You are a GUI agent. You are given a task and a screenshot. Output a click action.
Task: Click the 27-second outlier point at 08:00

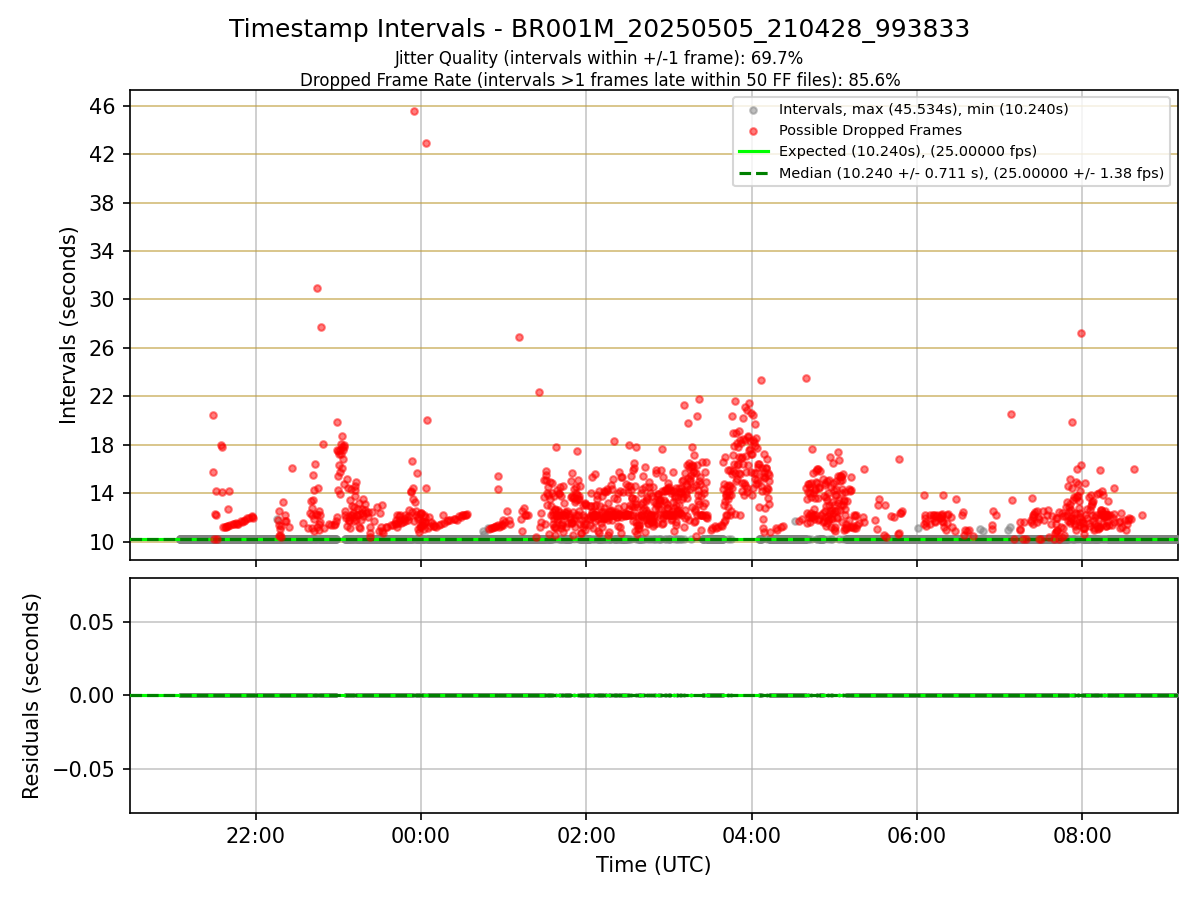pos(1081,333)
